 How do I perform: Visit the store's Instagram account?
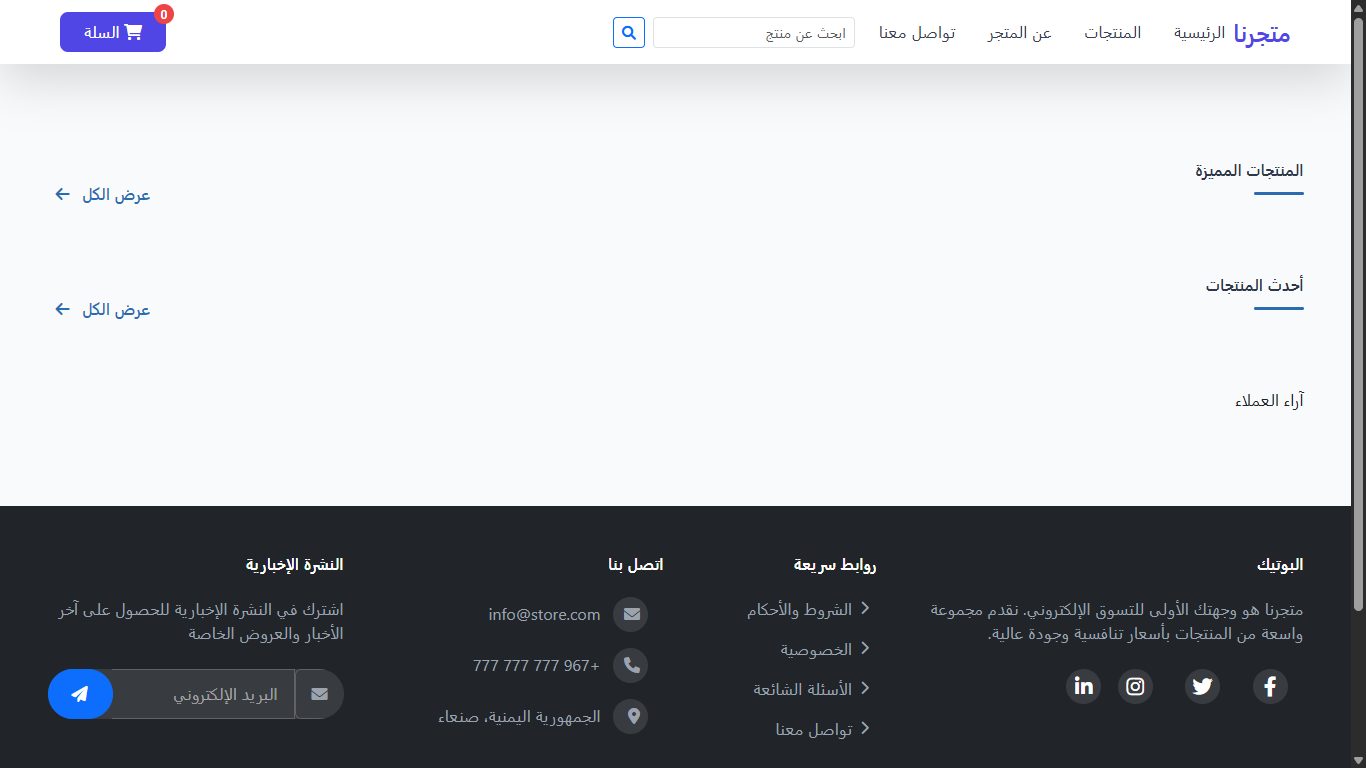click(1135, 687)
